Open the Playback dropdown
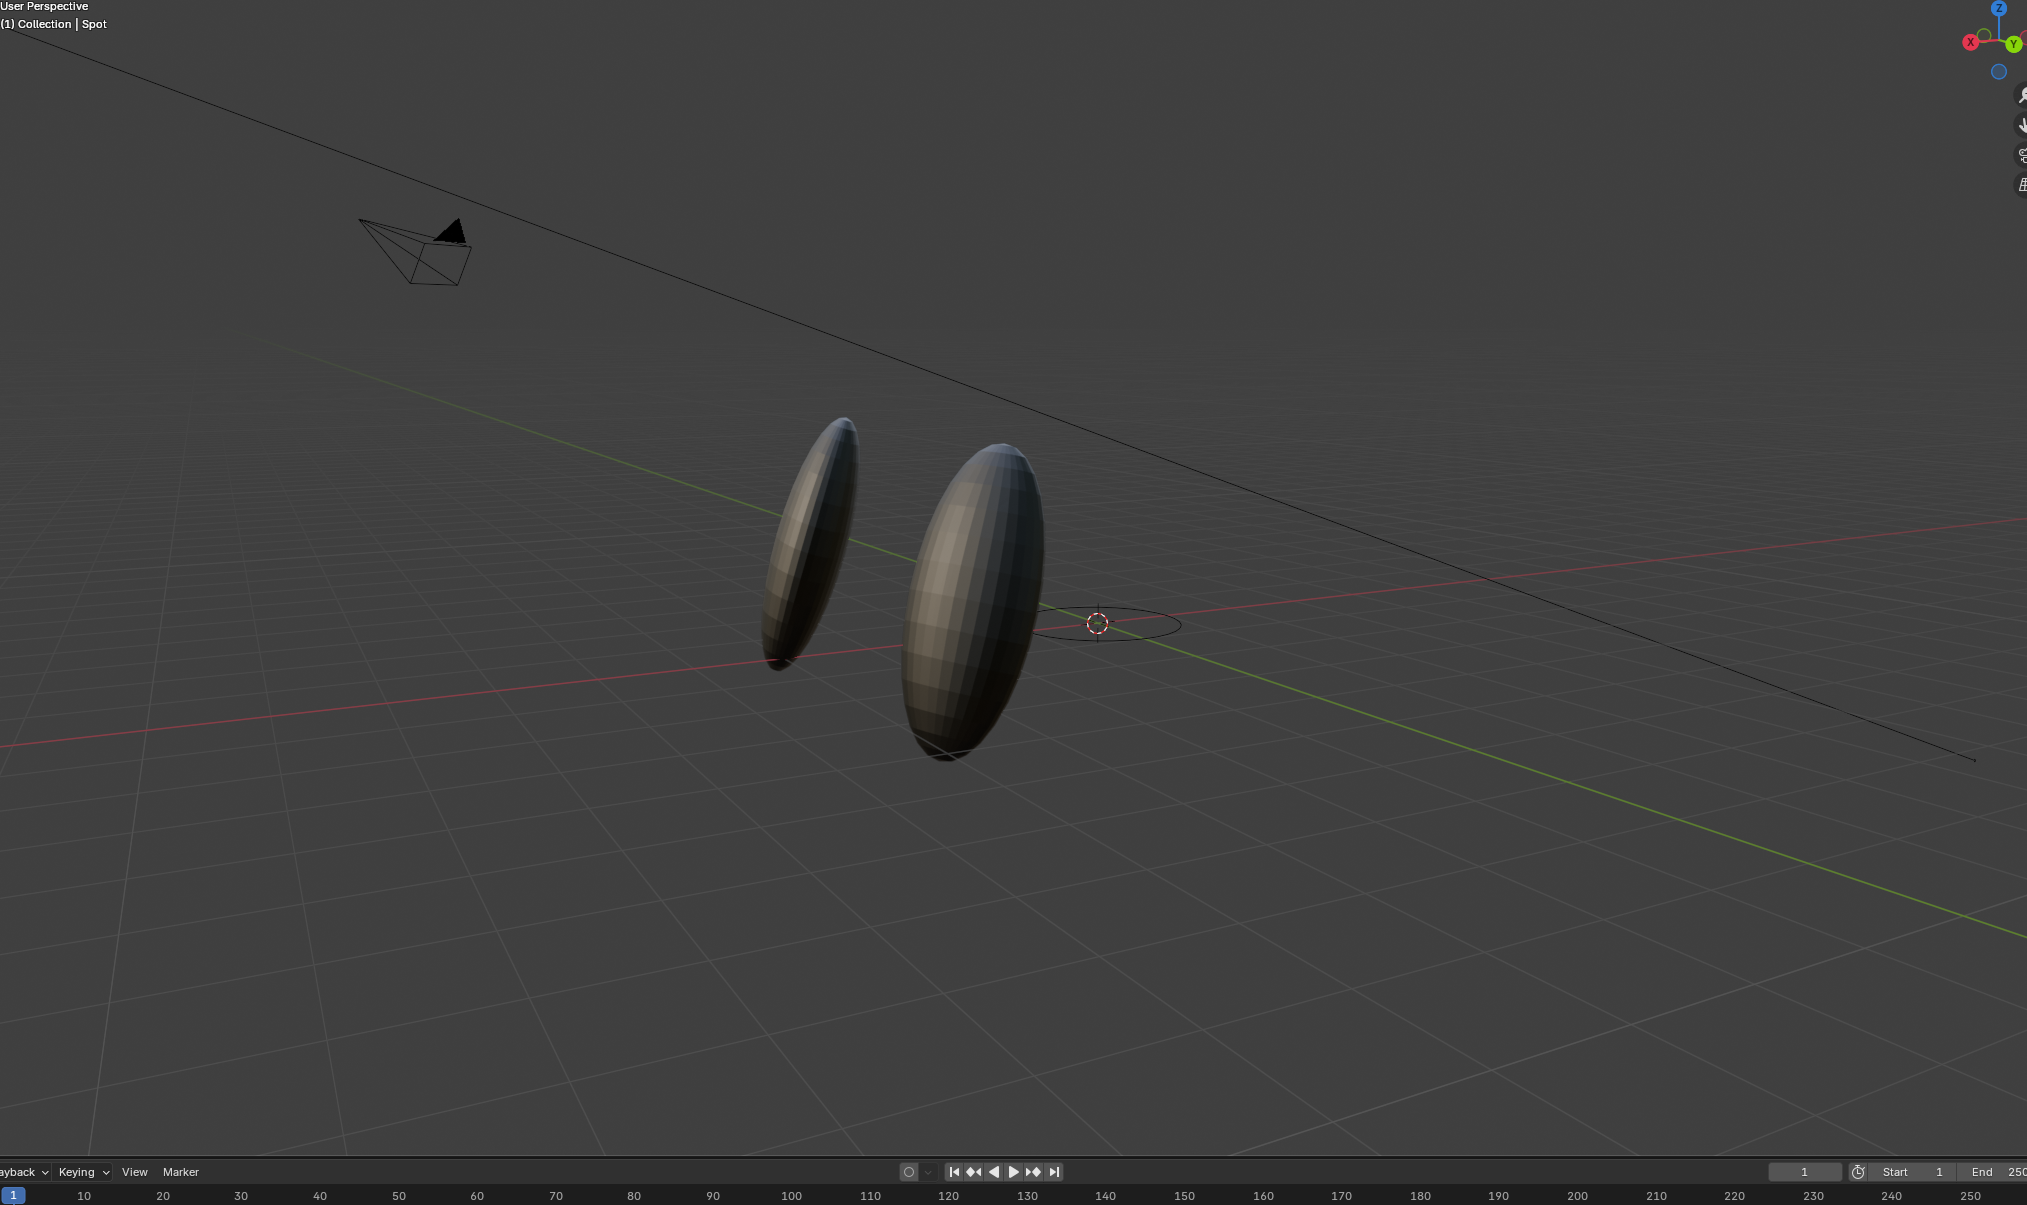 click(22, 1172)
